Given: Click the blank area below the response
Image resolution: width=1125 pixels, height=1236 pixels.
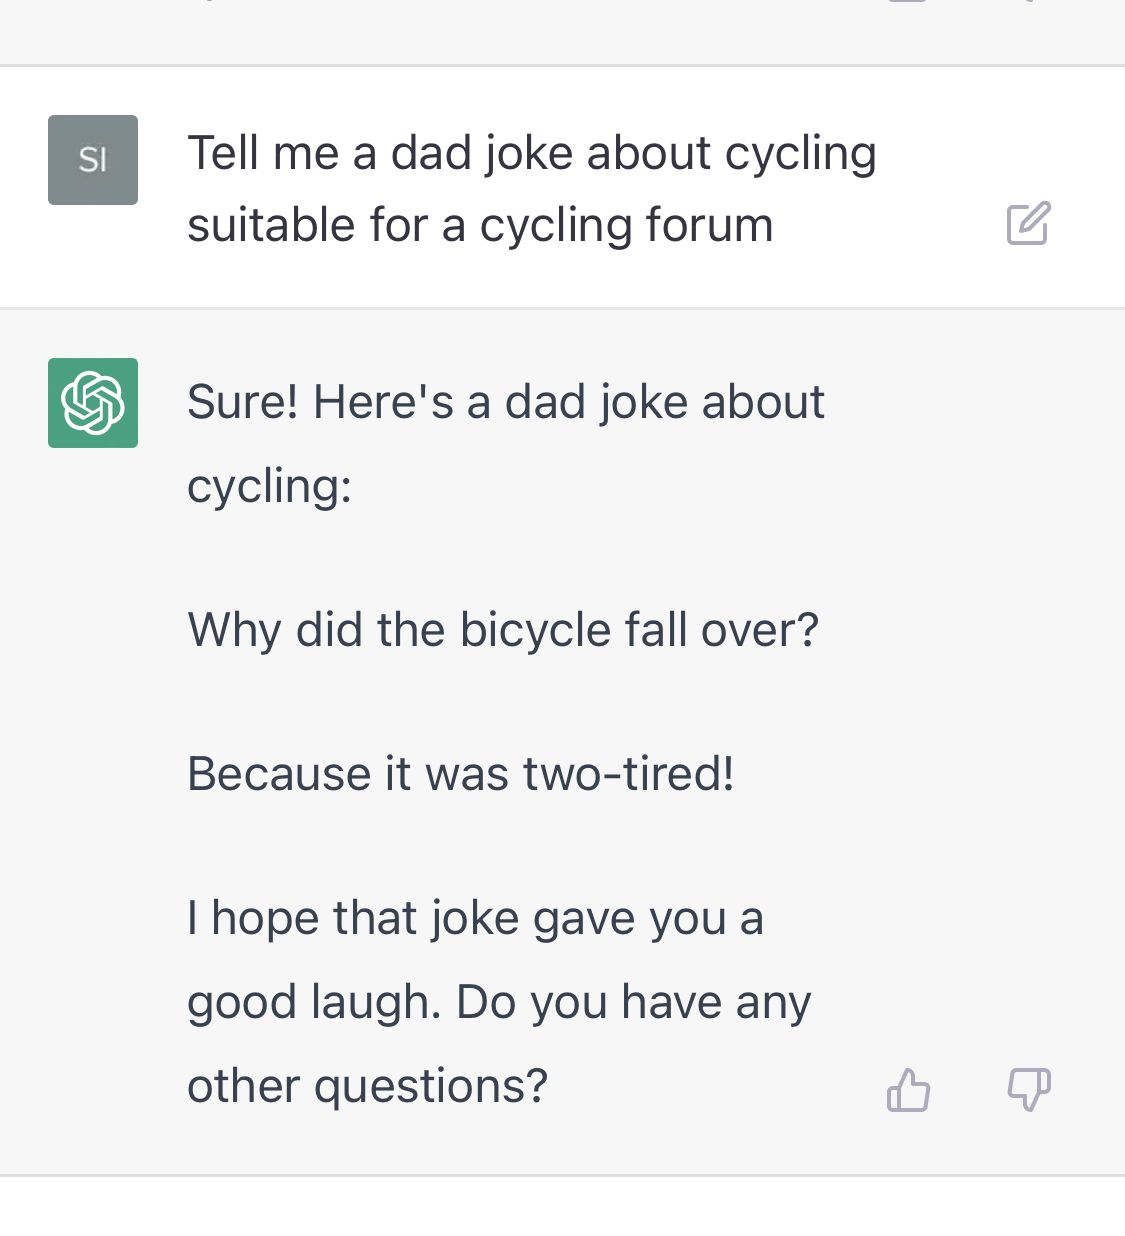Looking at the screenshot, I should 562,1208.
